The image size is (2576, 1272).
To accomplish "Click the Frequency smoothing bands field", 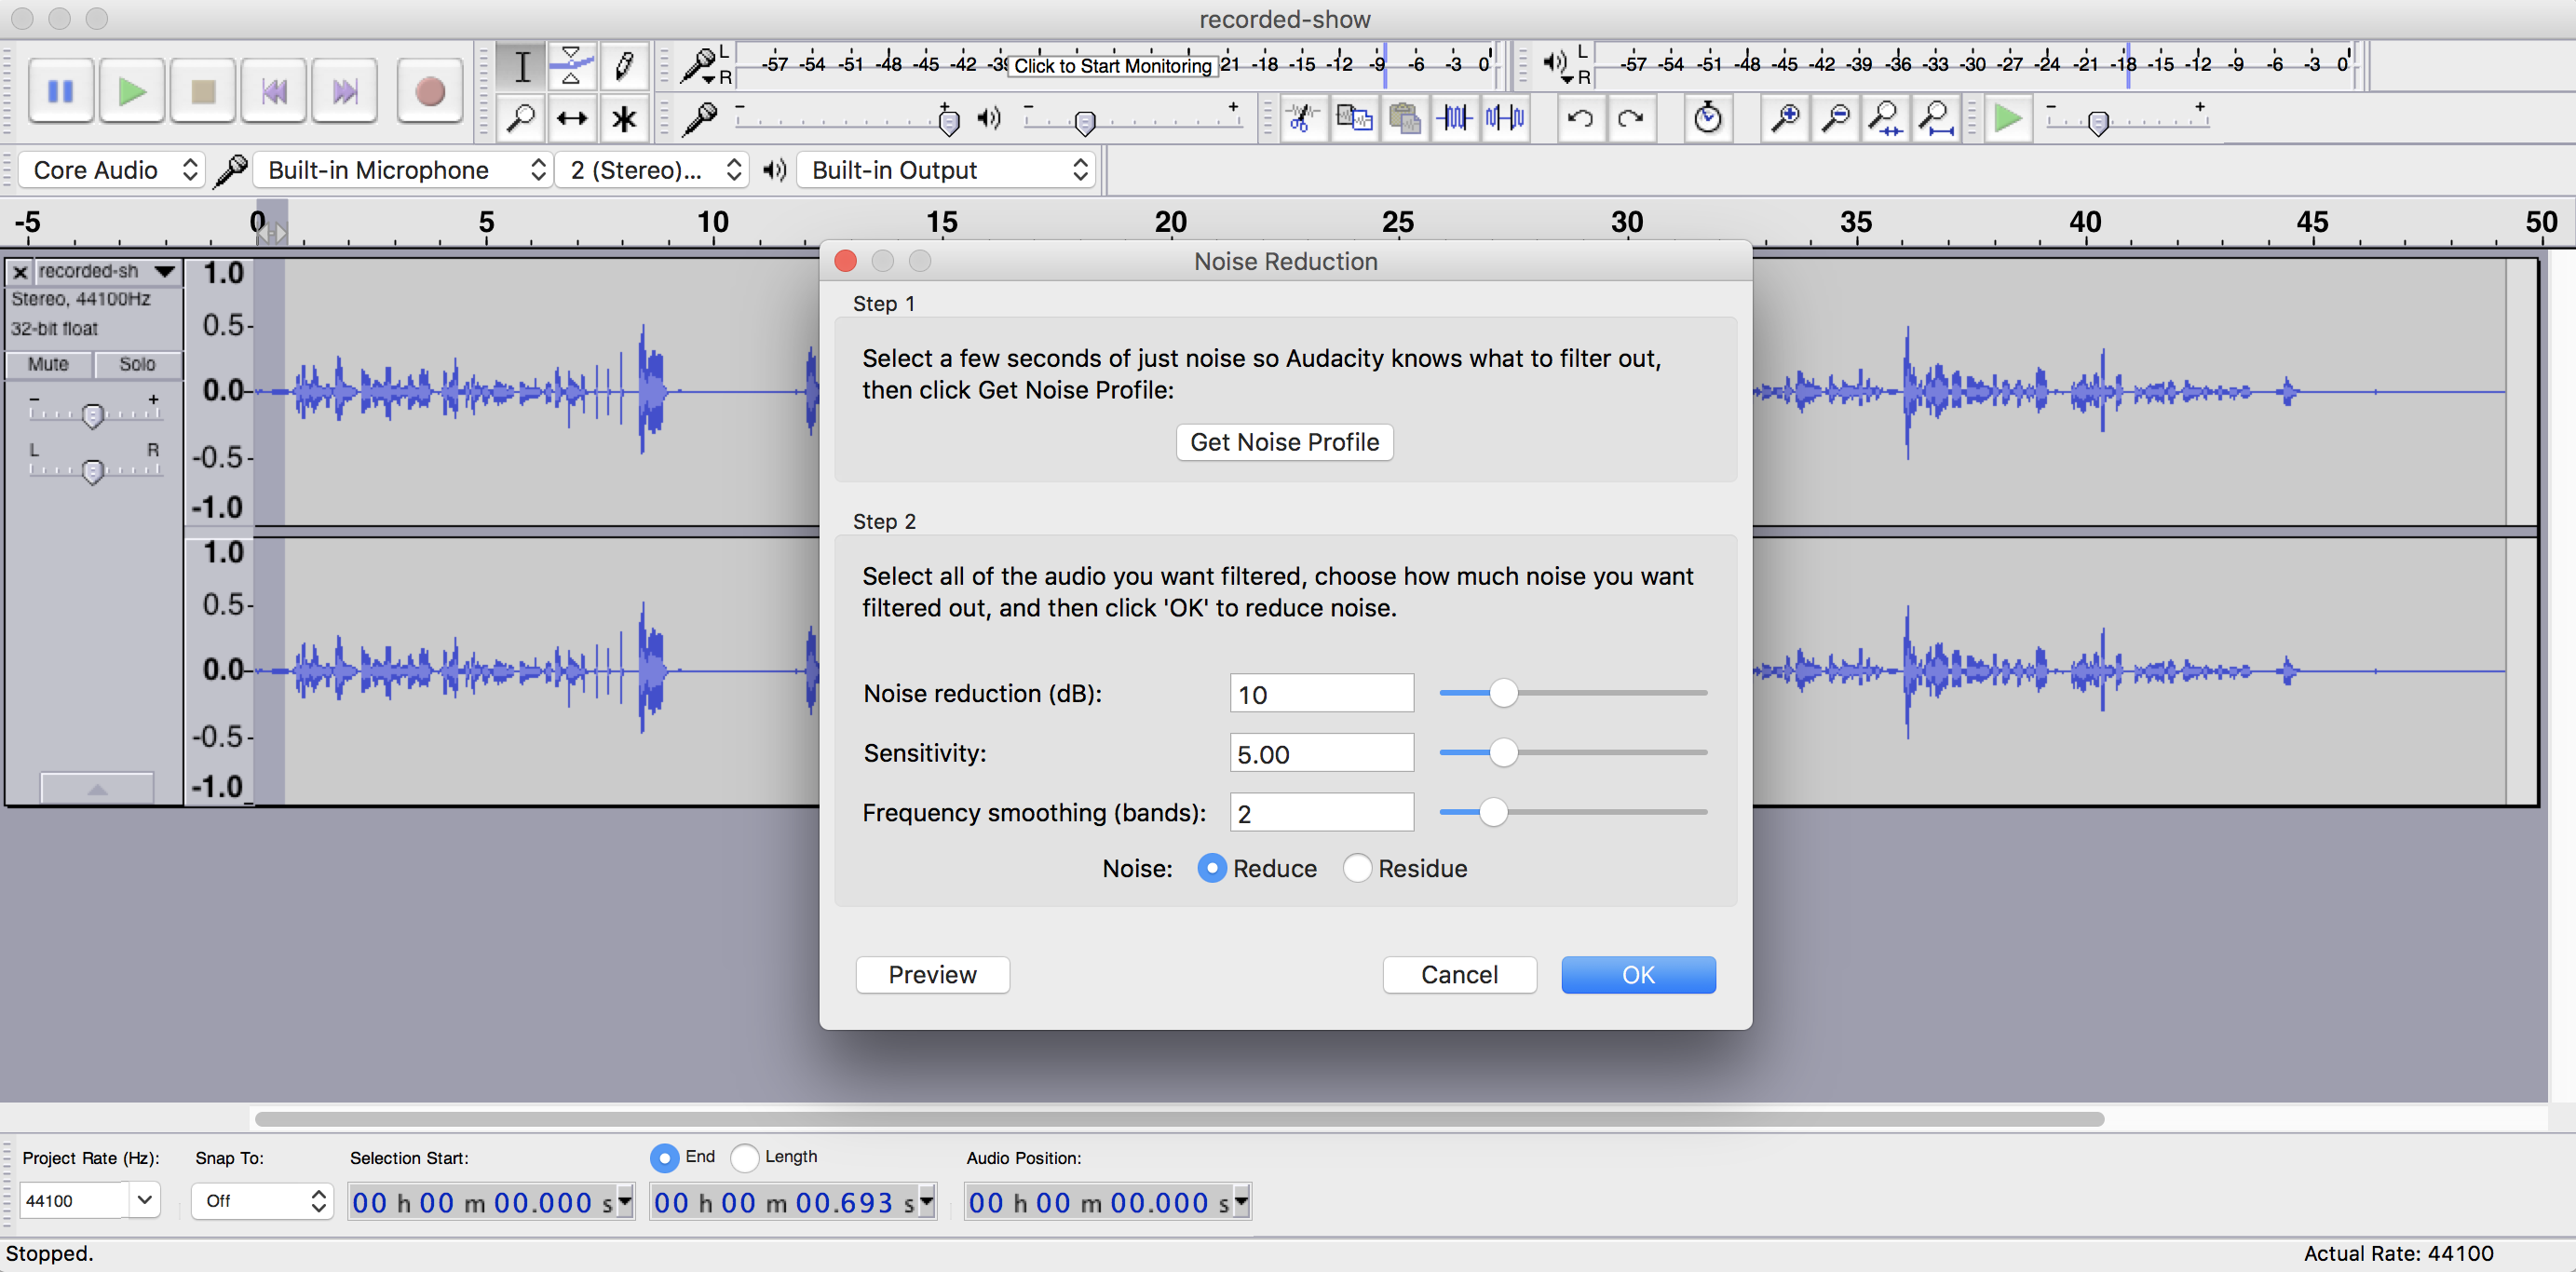I will [x=1322, y=812].
